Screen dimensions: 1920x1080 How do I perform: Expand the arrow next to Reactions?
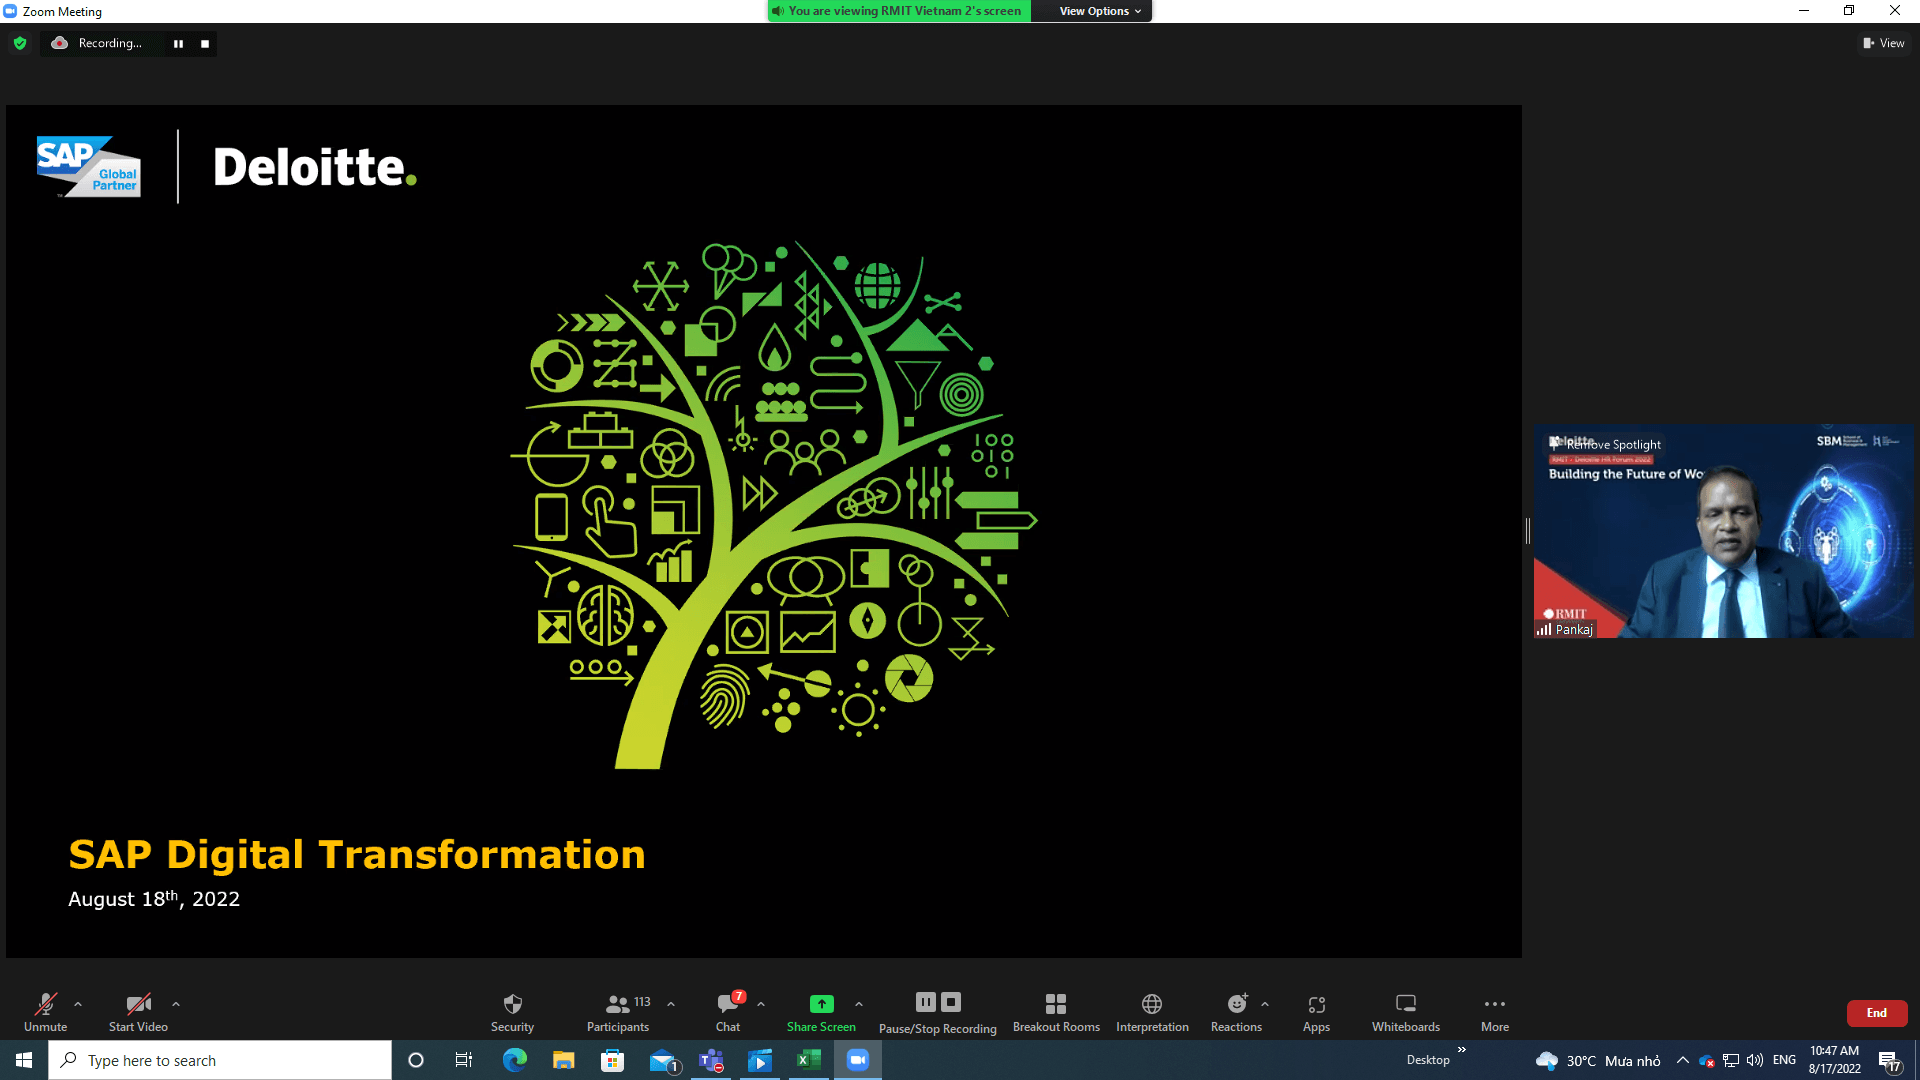(x=1265, y=1004)
